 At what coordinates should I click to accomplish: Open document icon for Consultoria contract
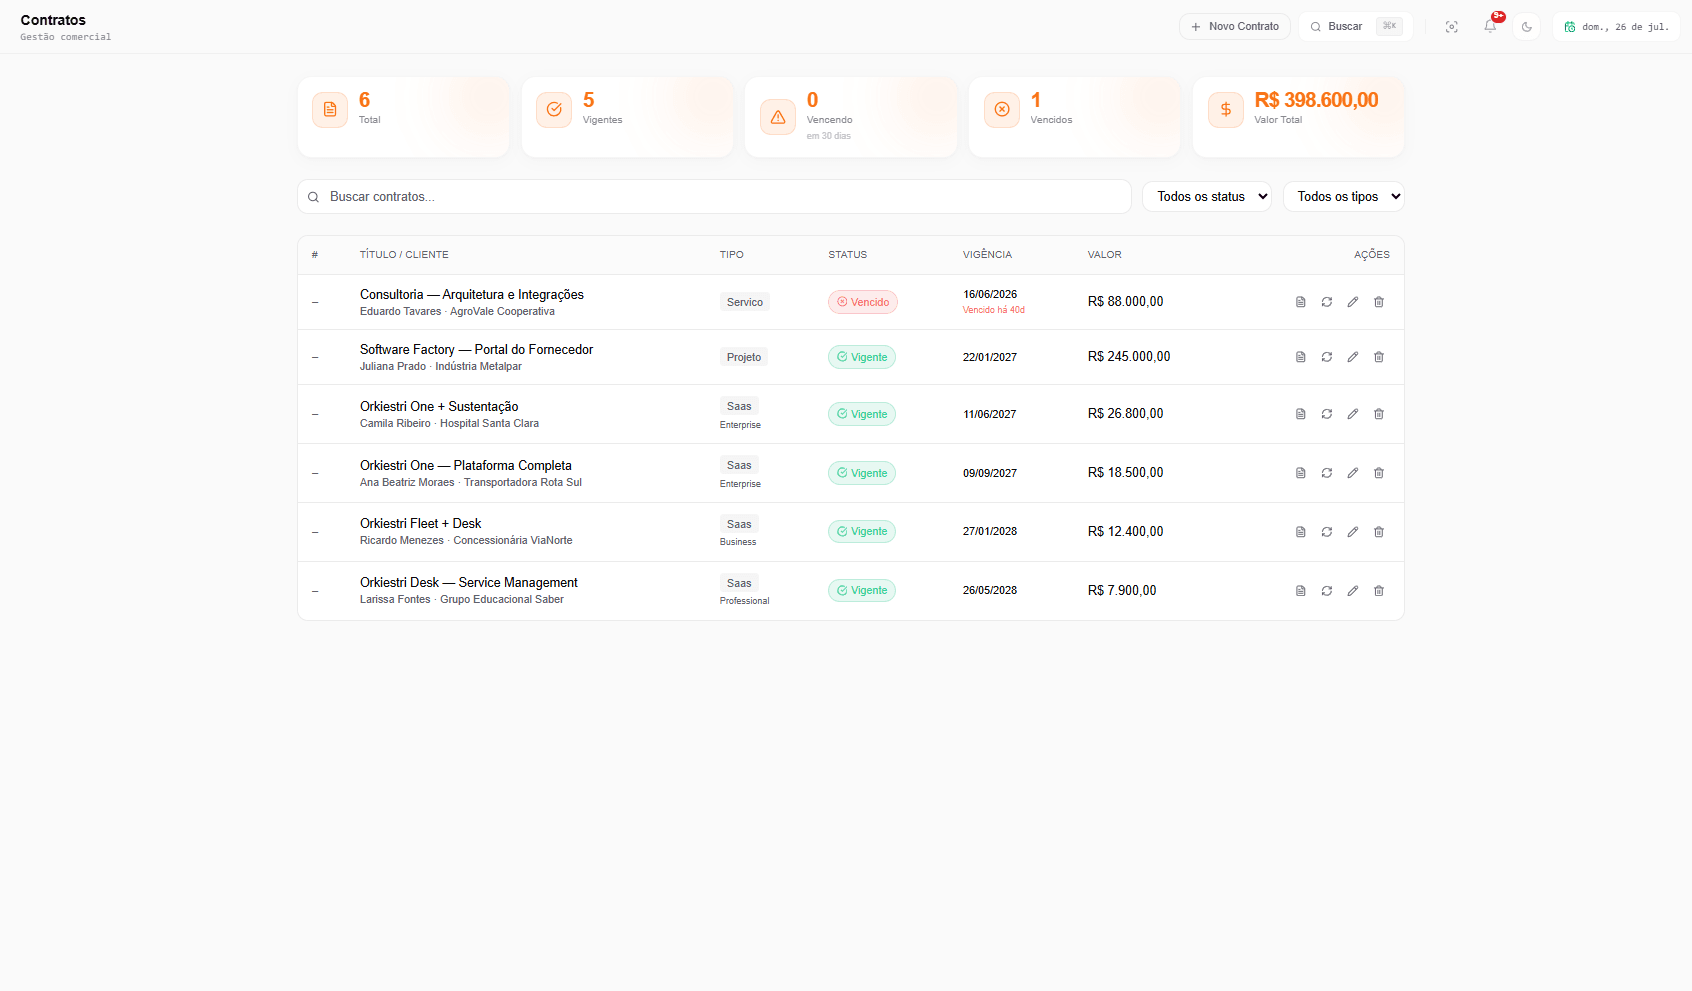pyautogui.click(x=1300, y=302)
